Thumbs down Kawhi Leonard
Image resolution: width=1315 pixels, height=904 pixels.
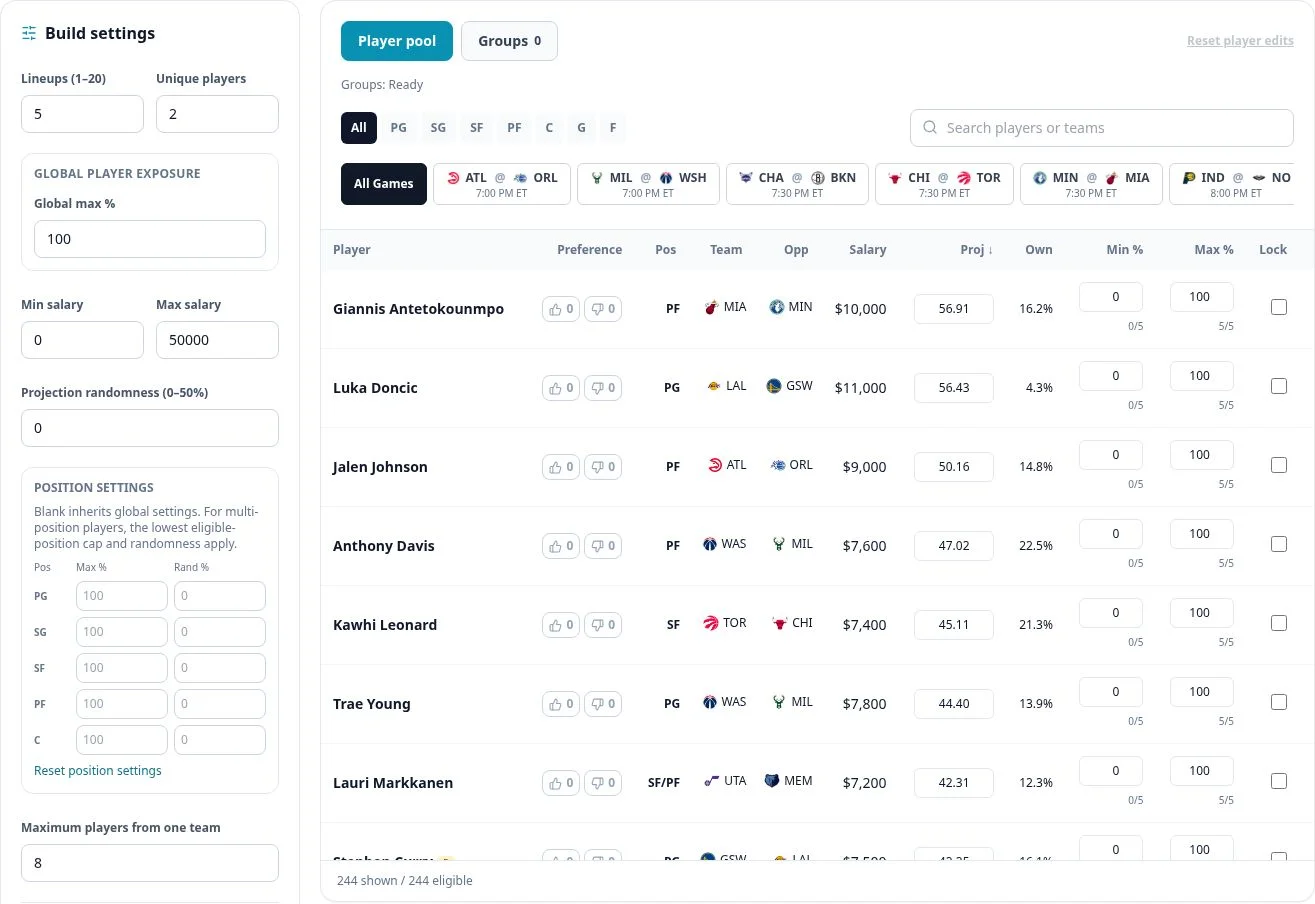coord(603,625)
